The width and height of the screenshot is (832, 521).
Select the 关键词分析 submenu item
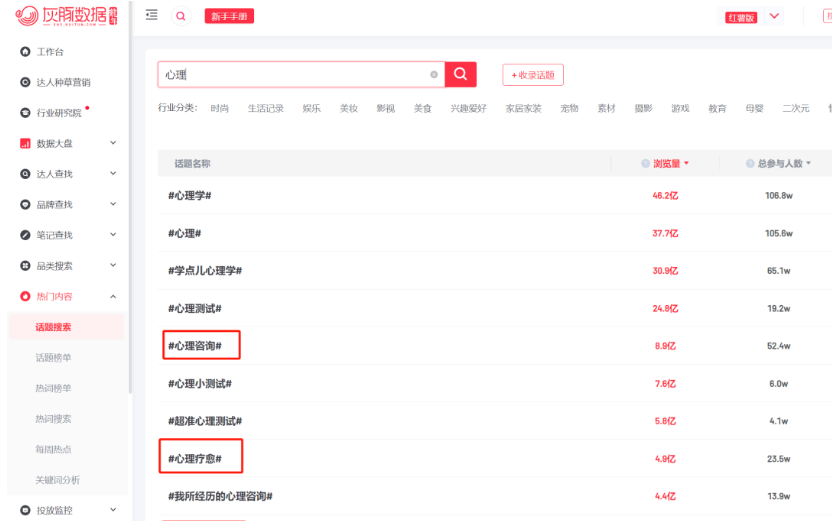click(x=57, y=480)
